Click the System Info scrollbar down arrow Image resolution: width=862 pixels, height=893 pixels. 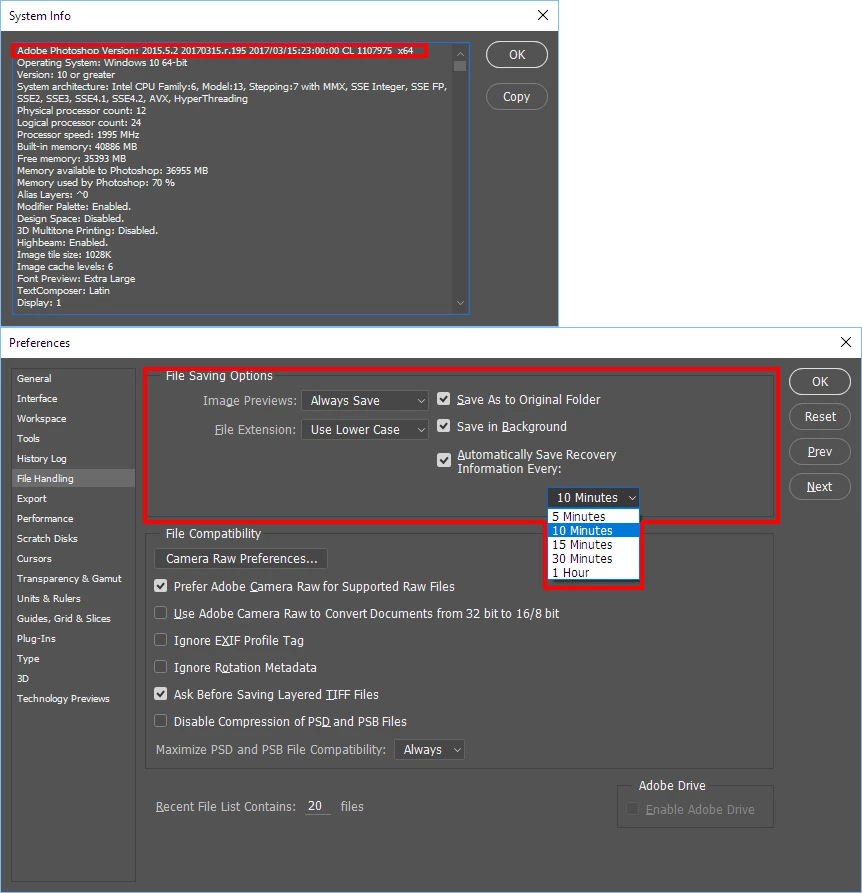460,303
